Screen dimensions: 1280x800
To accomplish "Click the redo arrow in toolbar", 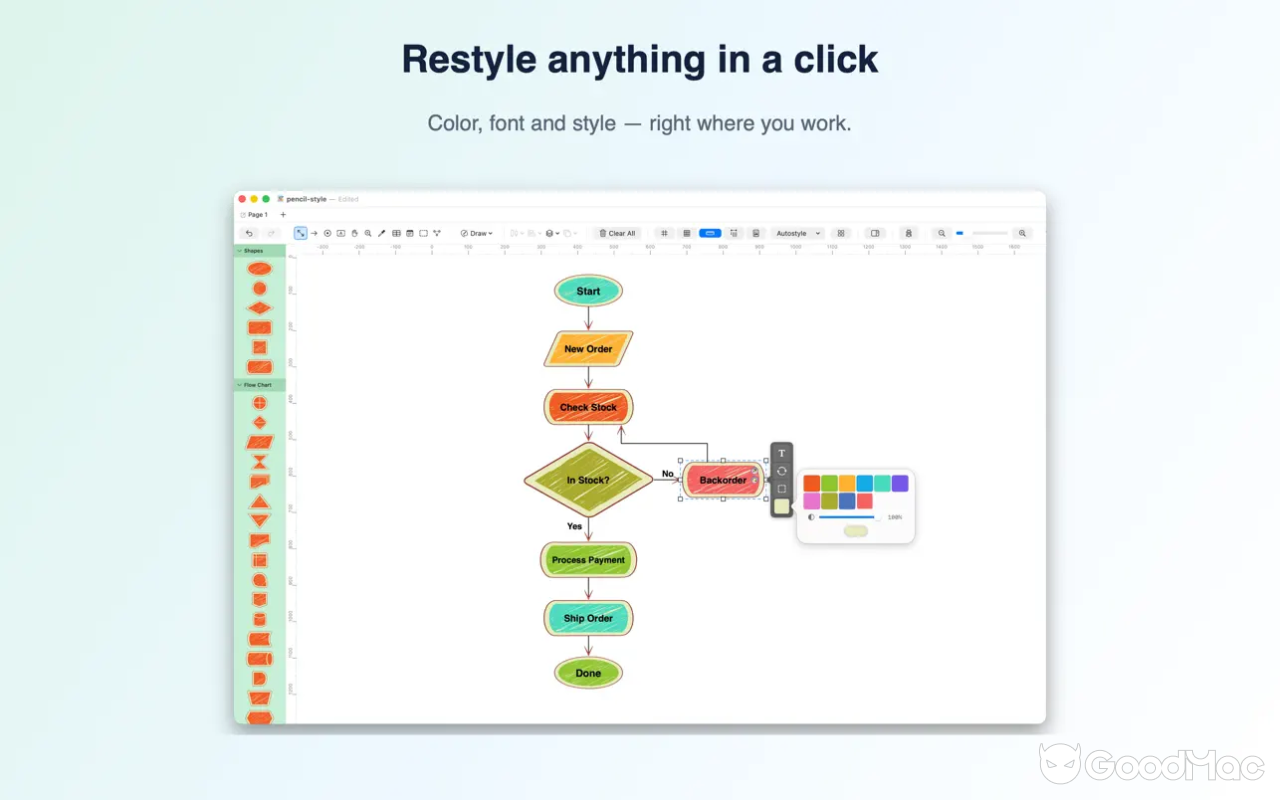I will pos(271,233).
